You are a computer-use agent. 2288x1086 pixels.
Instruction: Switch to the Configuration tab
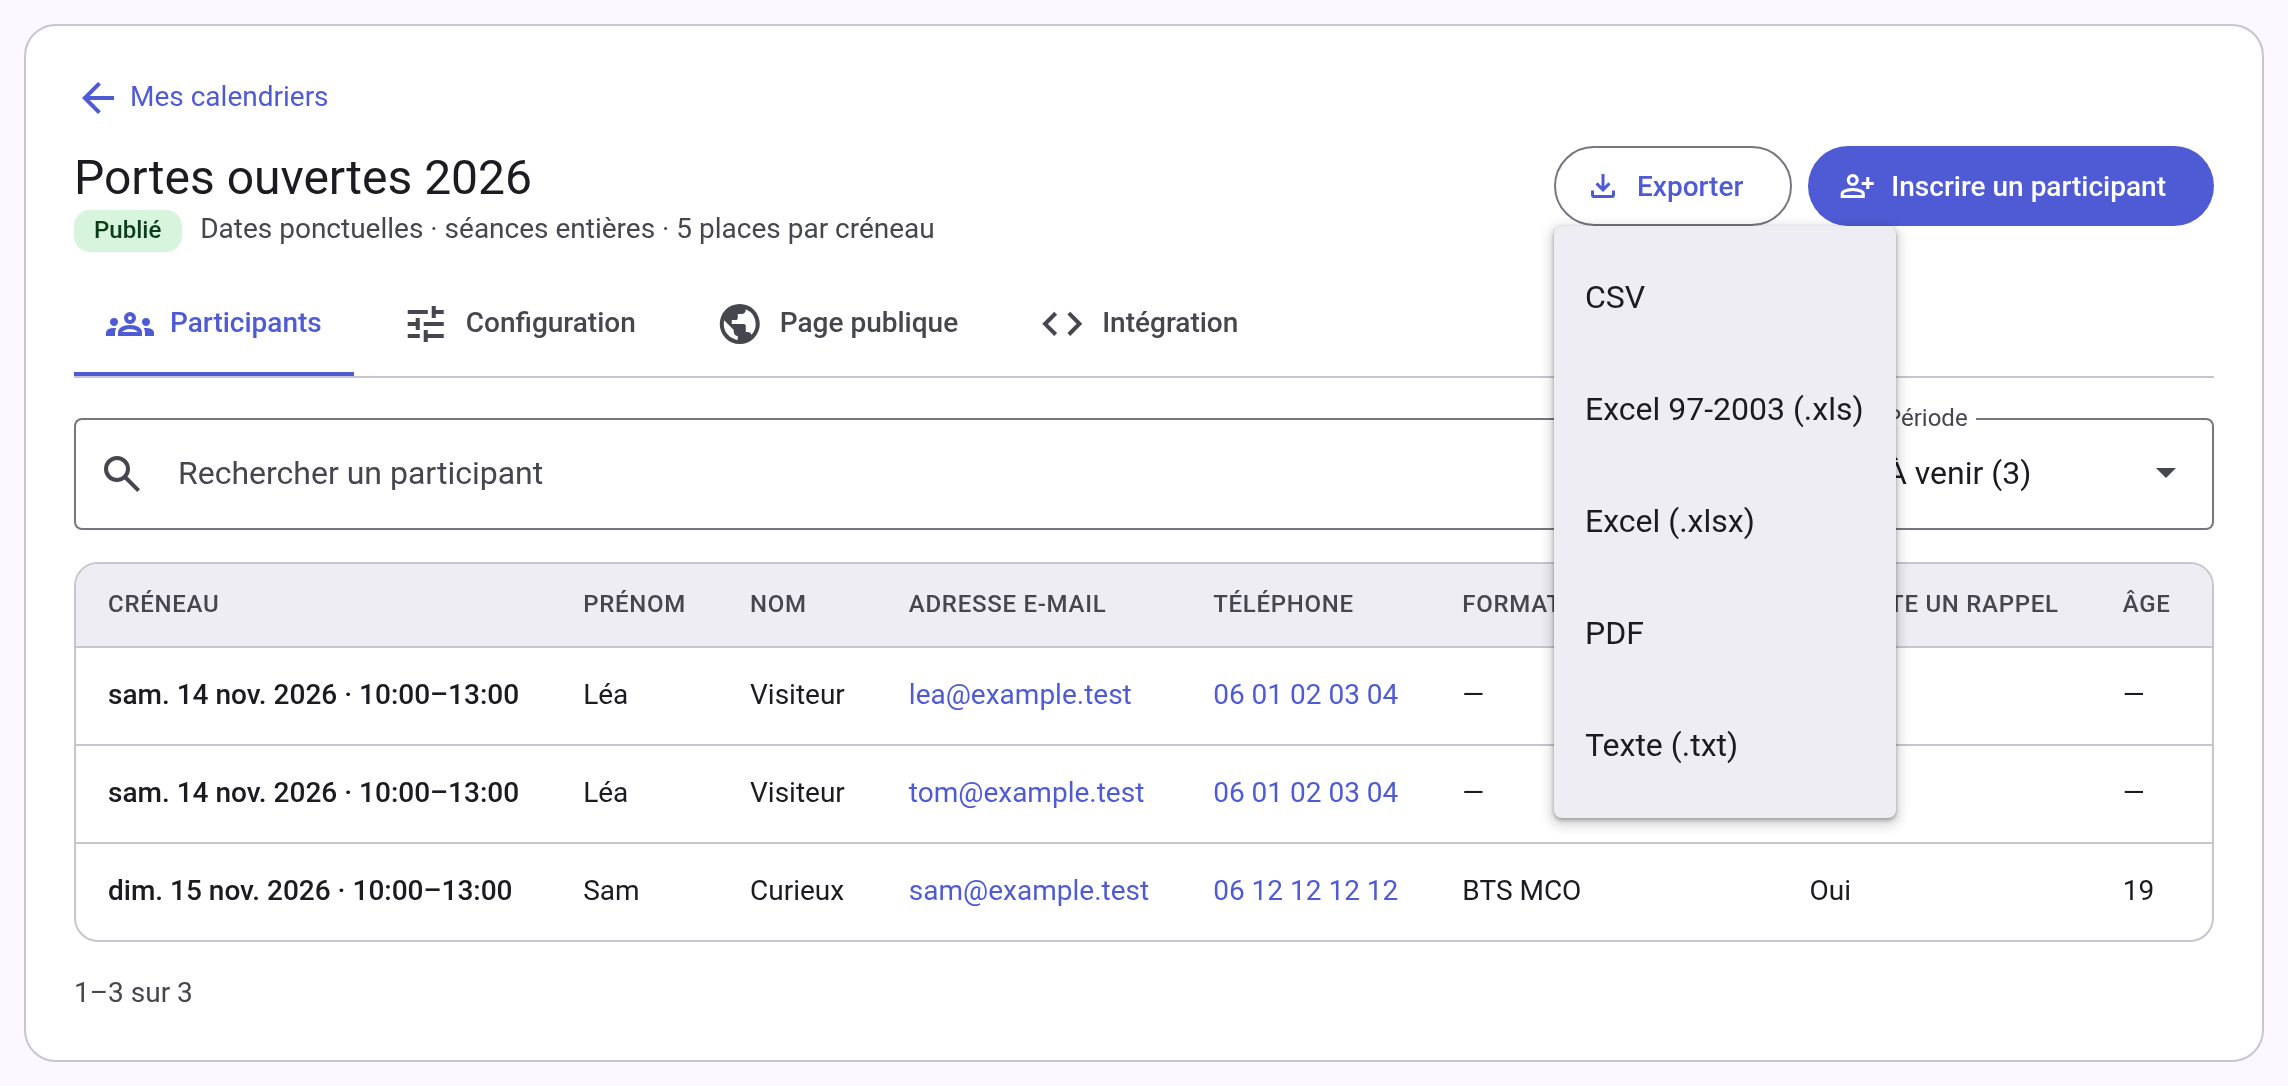pyautogui.click(x=520, y=324)
